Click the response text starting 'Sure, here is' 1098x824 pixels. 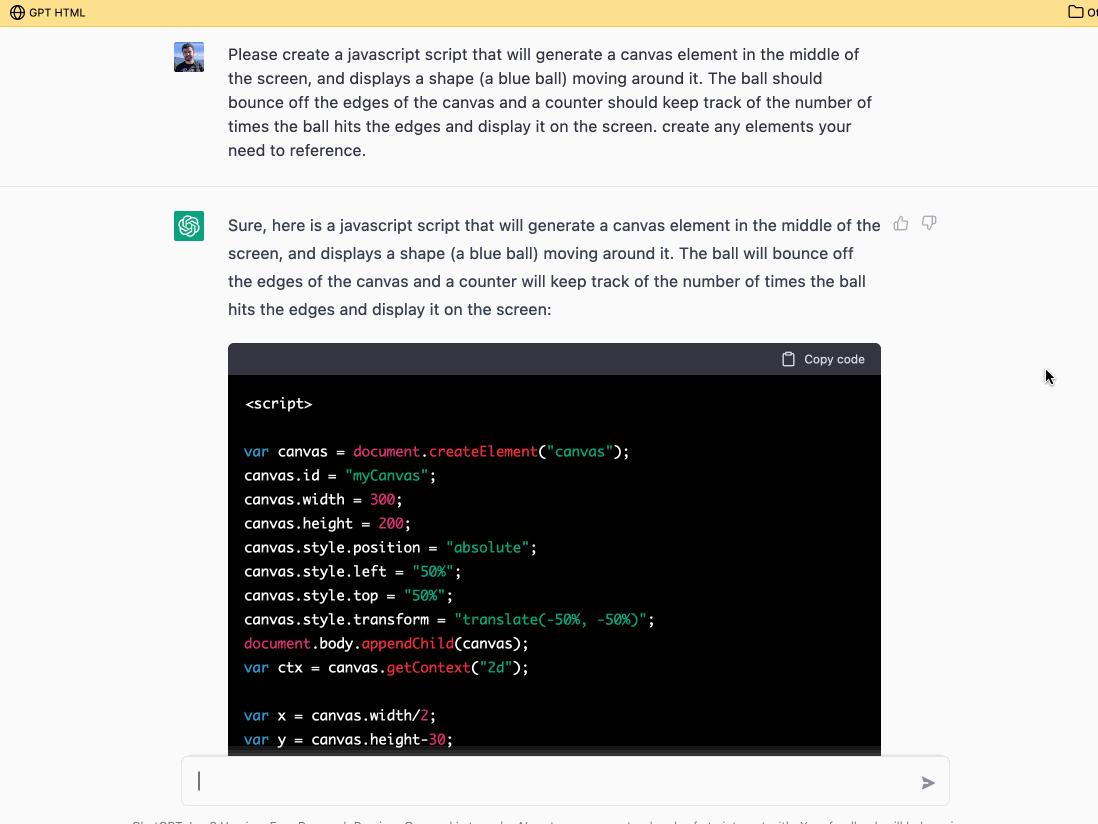coord(554,267)
